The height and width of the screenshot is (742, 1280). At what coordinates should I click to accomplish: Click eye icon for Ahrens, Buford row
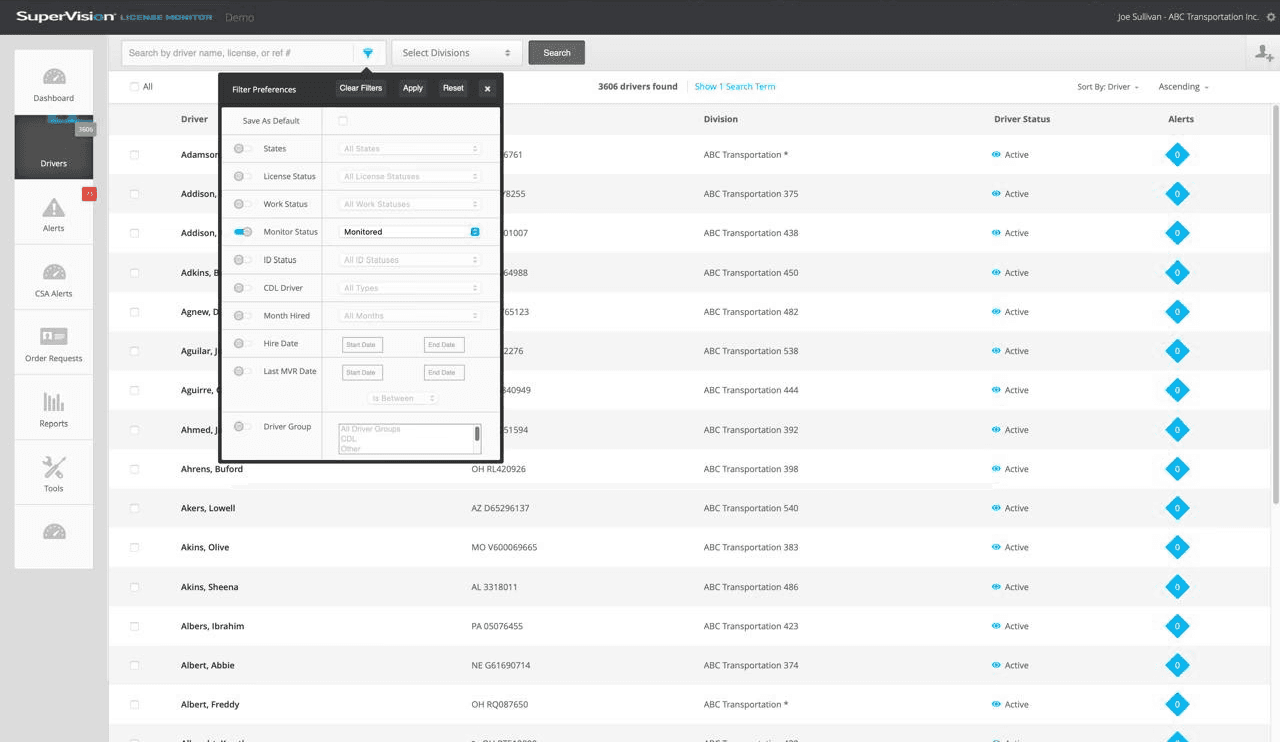[996, 469]
